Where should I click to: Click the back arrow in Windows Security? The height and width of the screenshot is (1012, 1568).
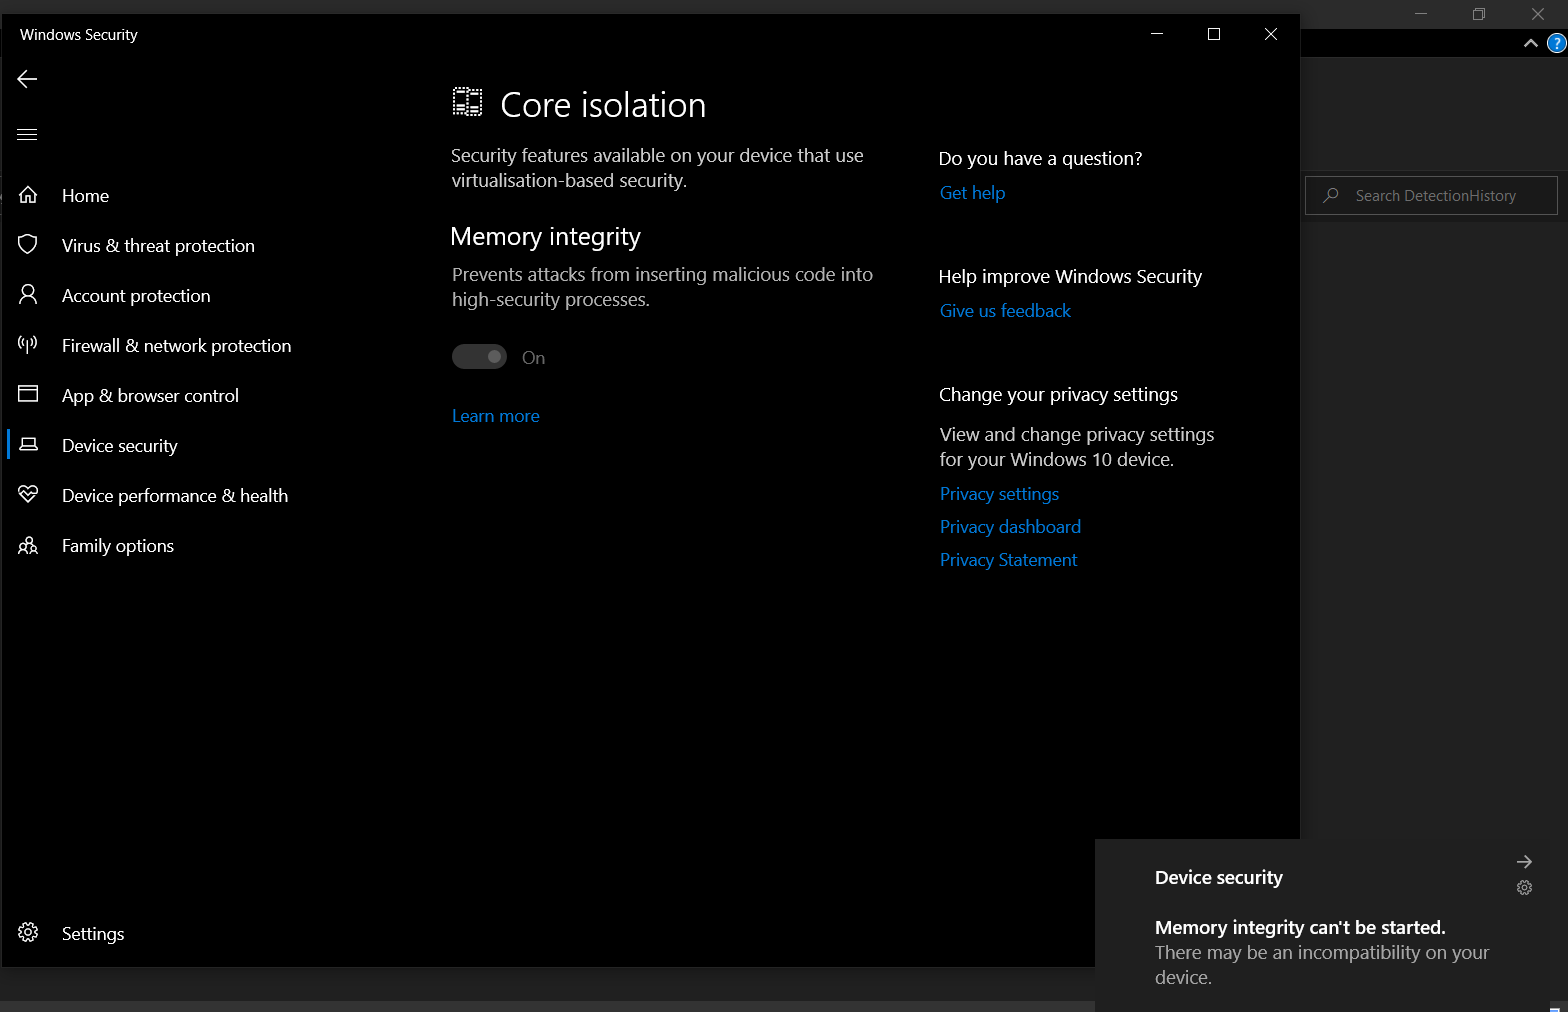27,79
